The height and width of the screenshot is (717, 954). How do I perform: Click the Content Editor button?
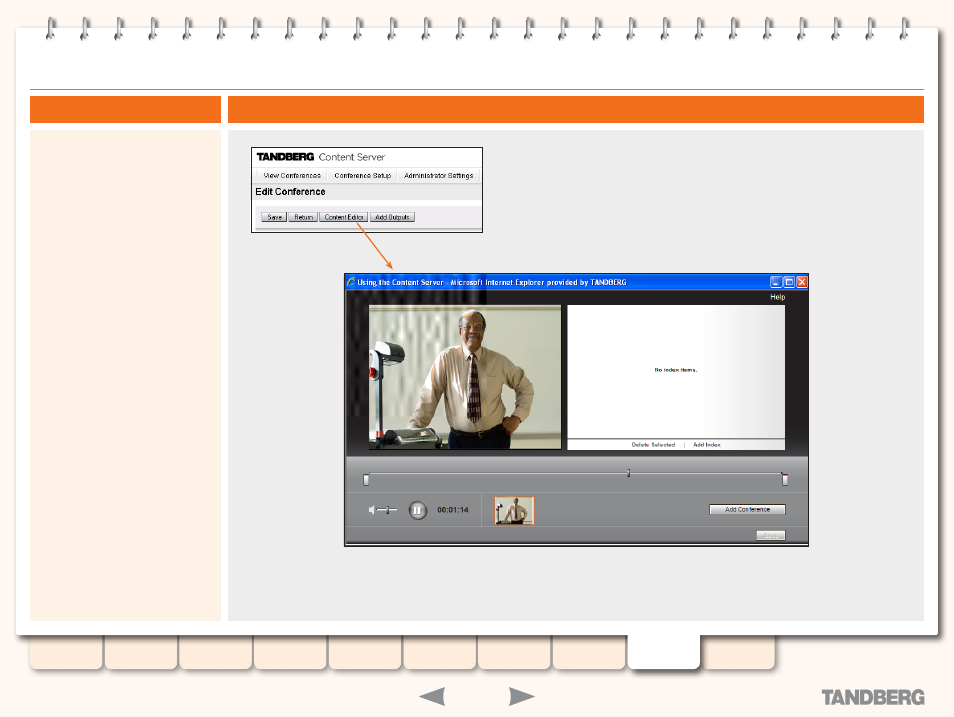point(344,217)
